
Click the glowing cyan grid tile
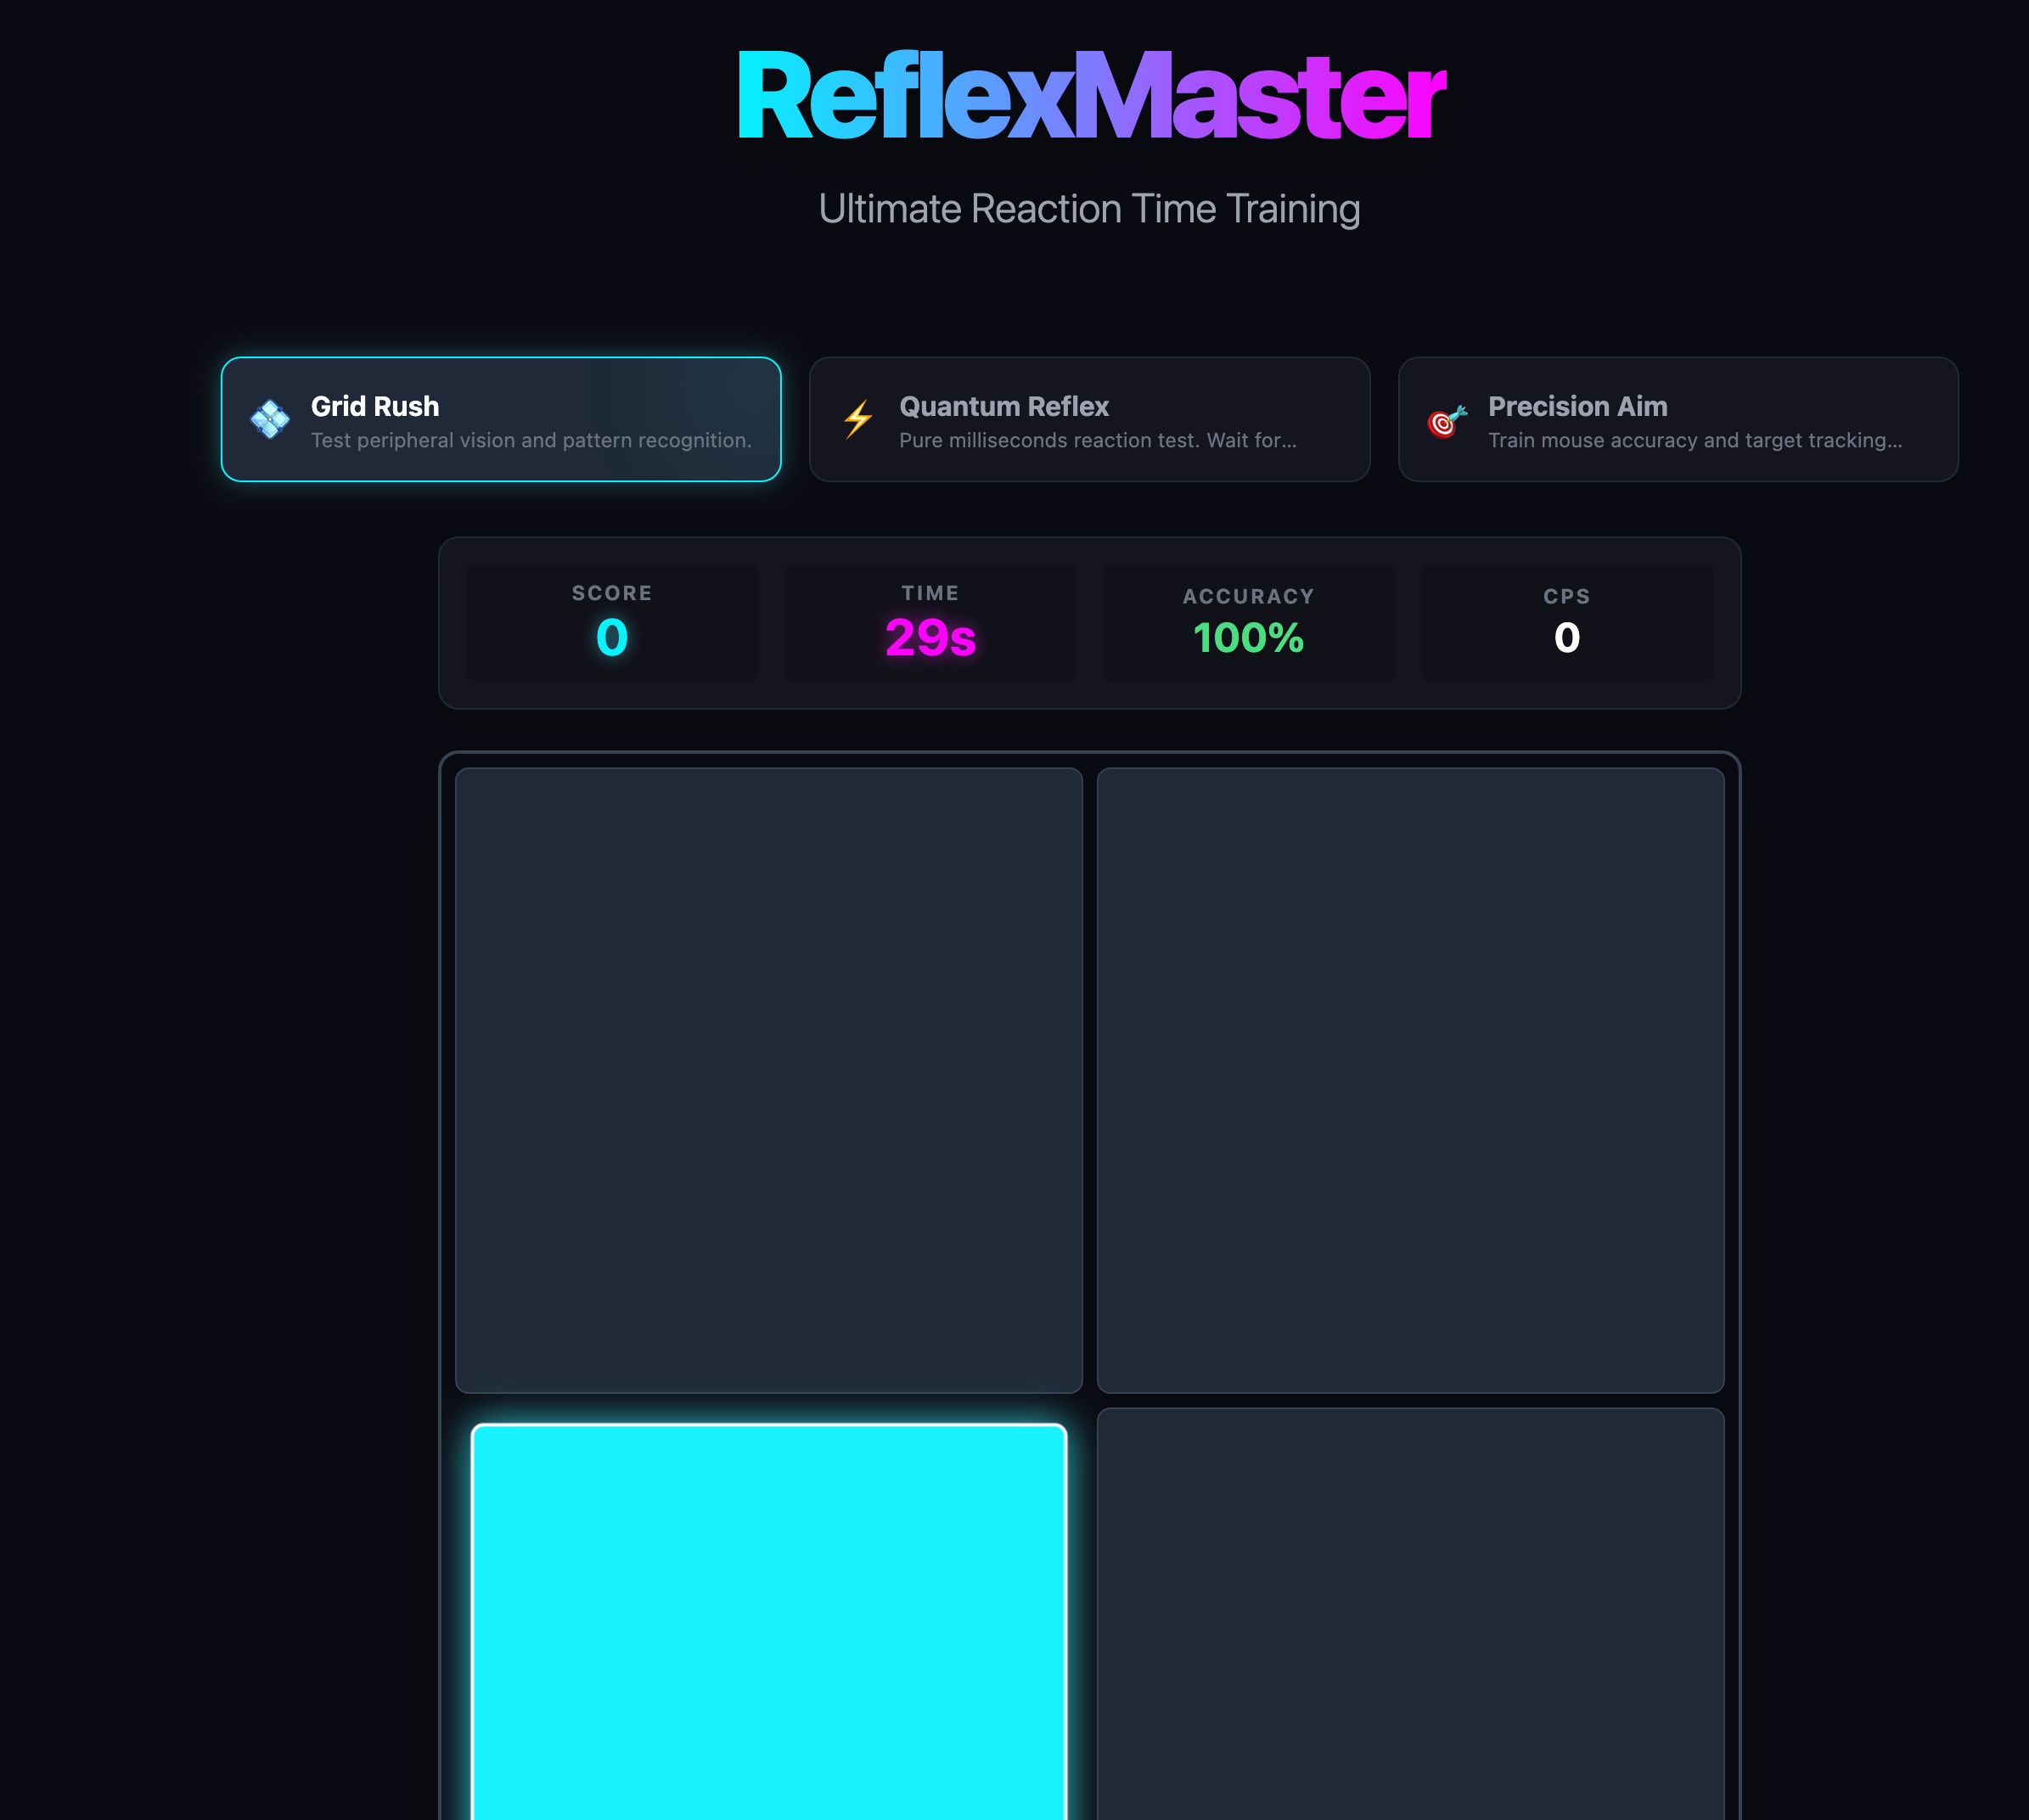[x=768, y=1620]
